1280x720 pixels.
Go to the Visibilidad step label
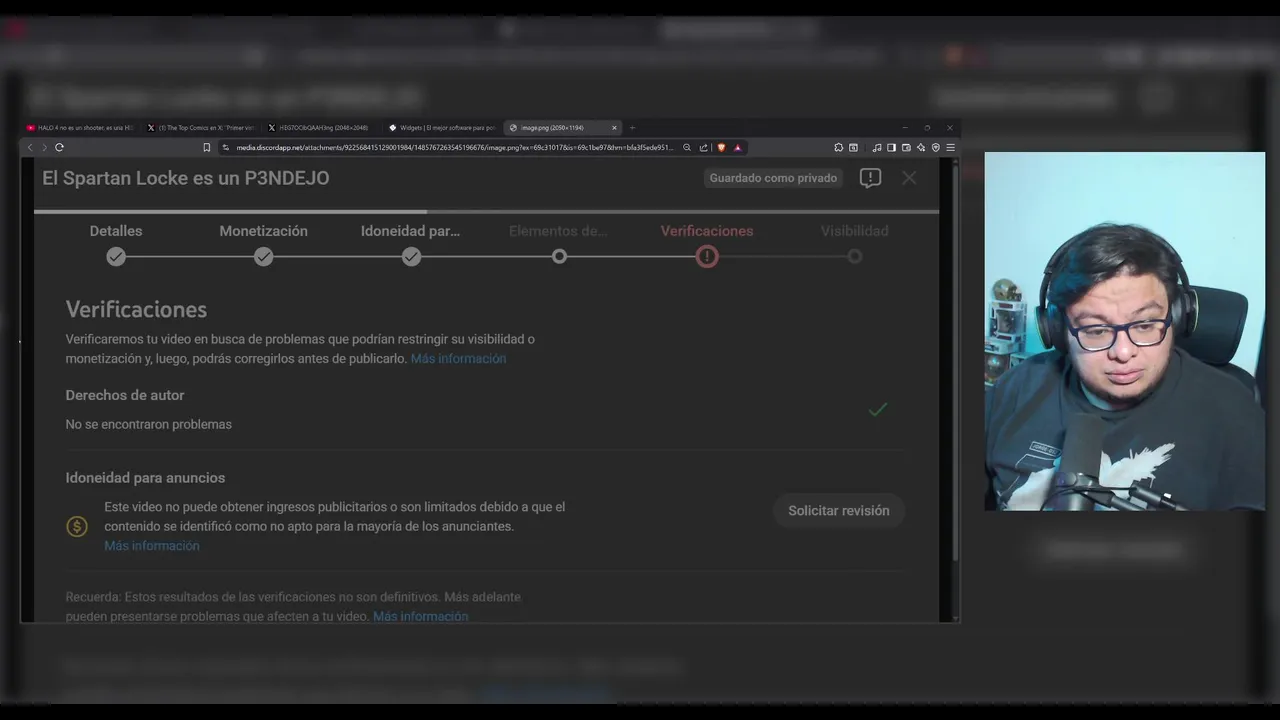coord(855,231)
